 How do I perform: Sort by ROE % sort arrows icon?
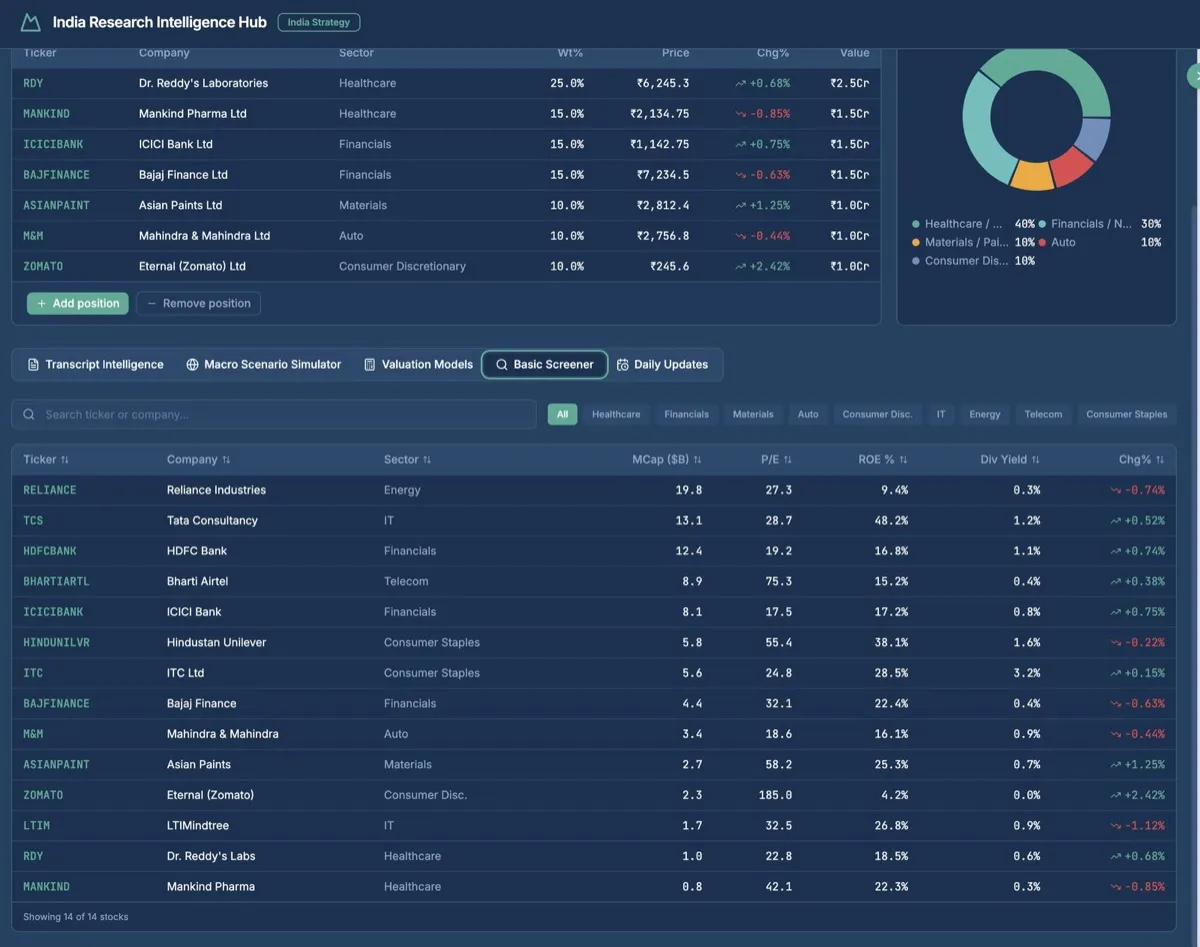(903, 460)
